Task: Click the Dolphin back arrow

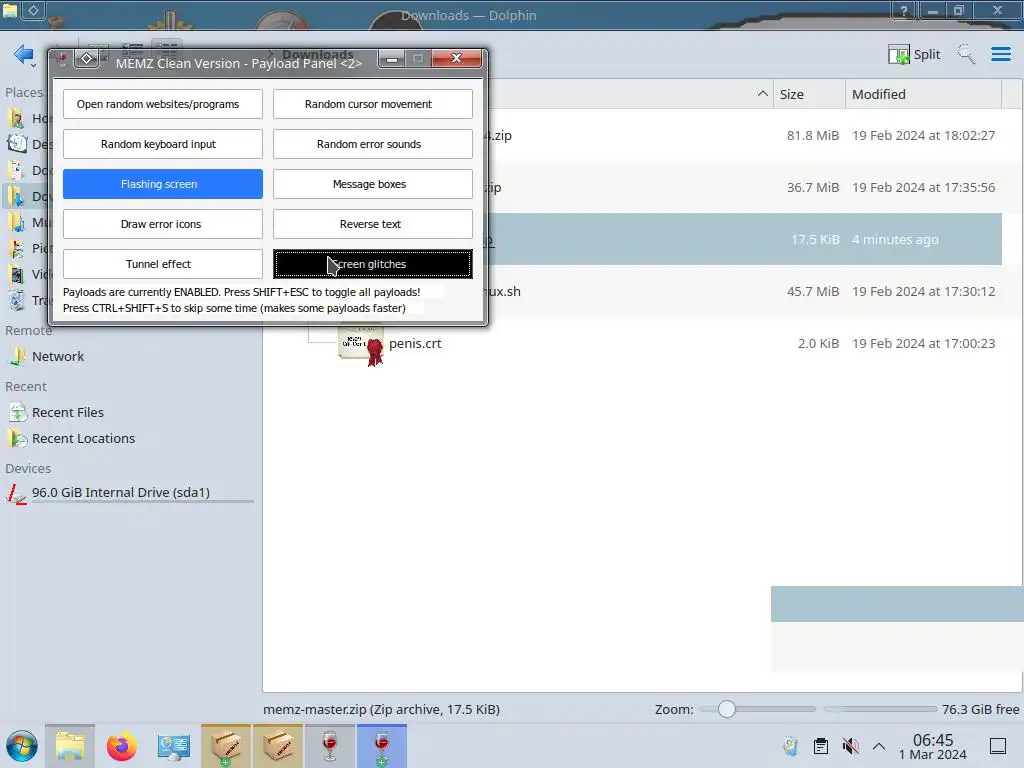Action: 24,55
